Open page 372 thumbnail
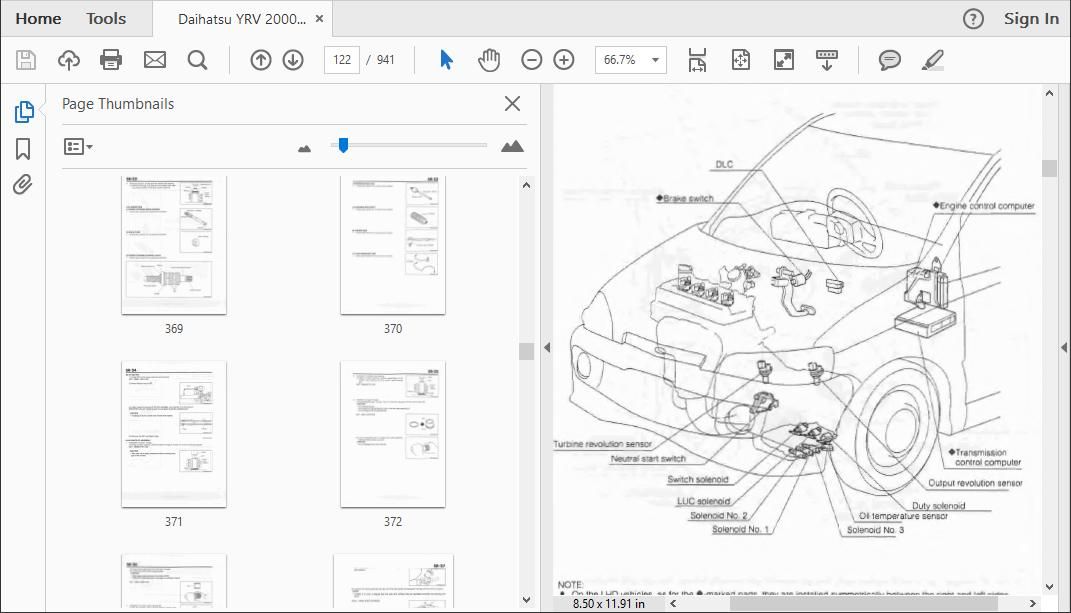1071x613 pixels. [x=393, y=435]
